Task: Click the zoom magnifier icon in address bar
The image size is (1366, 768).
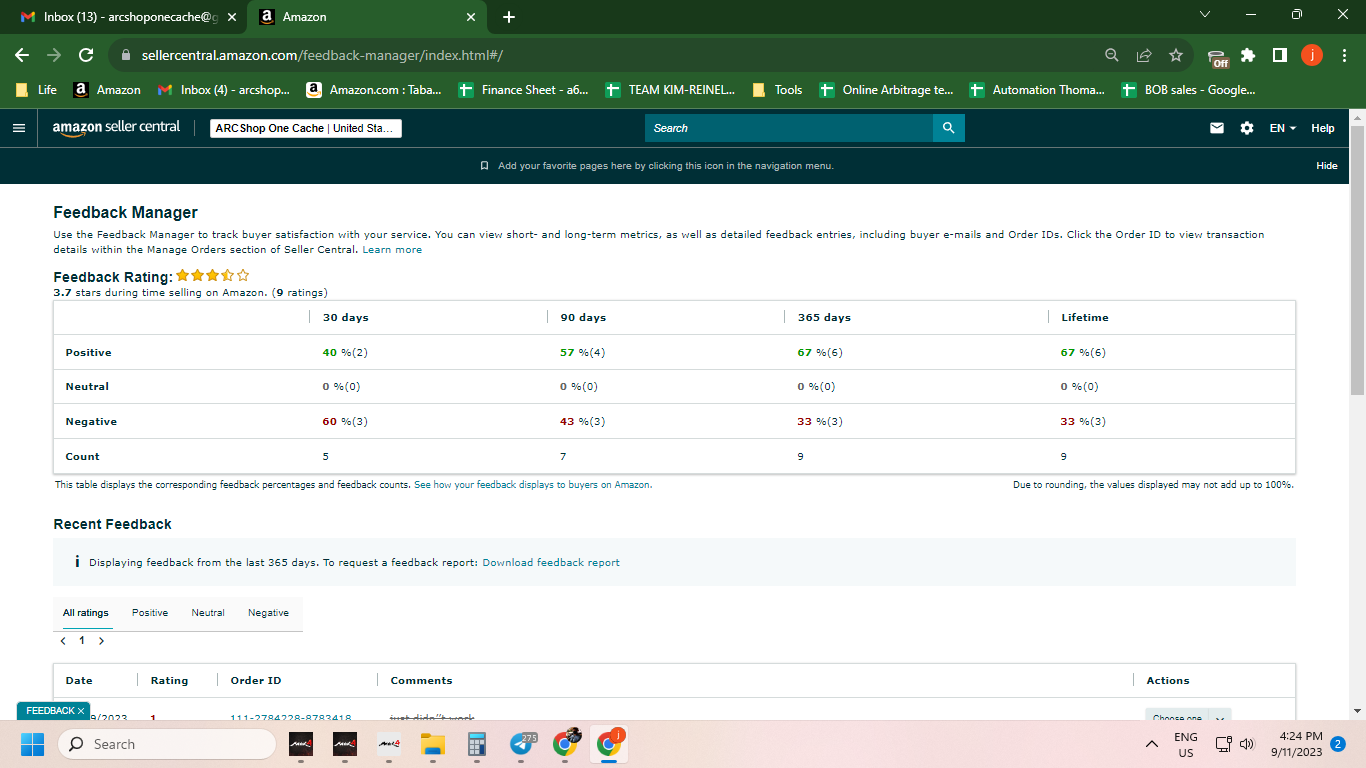Action: click(x=1112, y=55)
